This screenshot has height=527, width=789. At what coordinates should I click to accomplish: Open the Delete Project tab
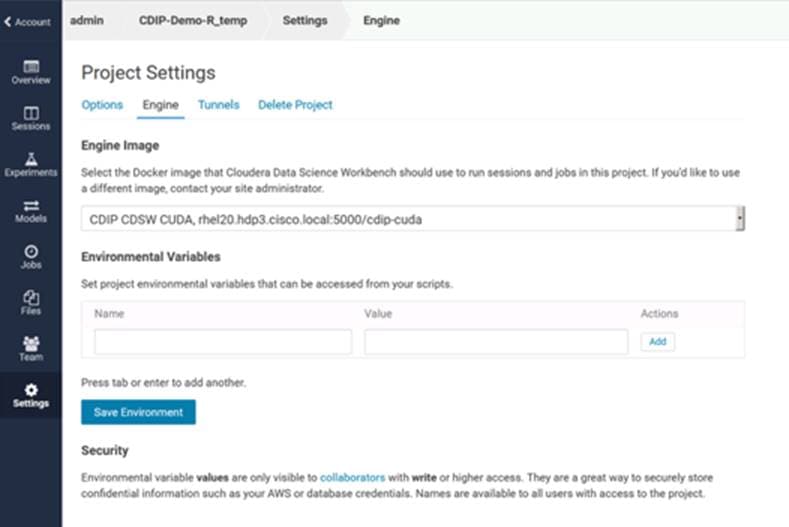[295, 105]
